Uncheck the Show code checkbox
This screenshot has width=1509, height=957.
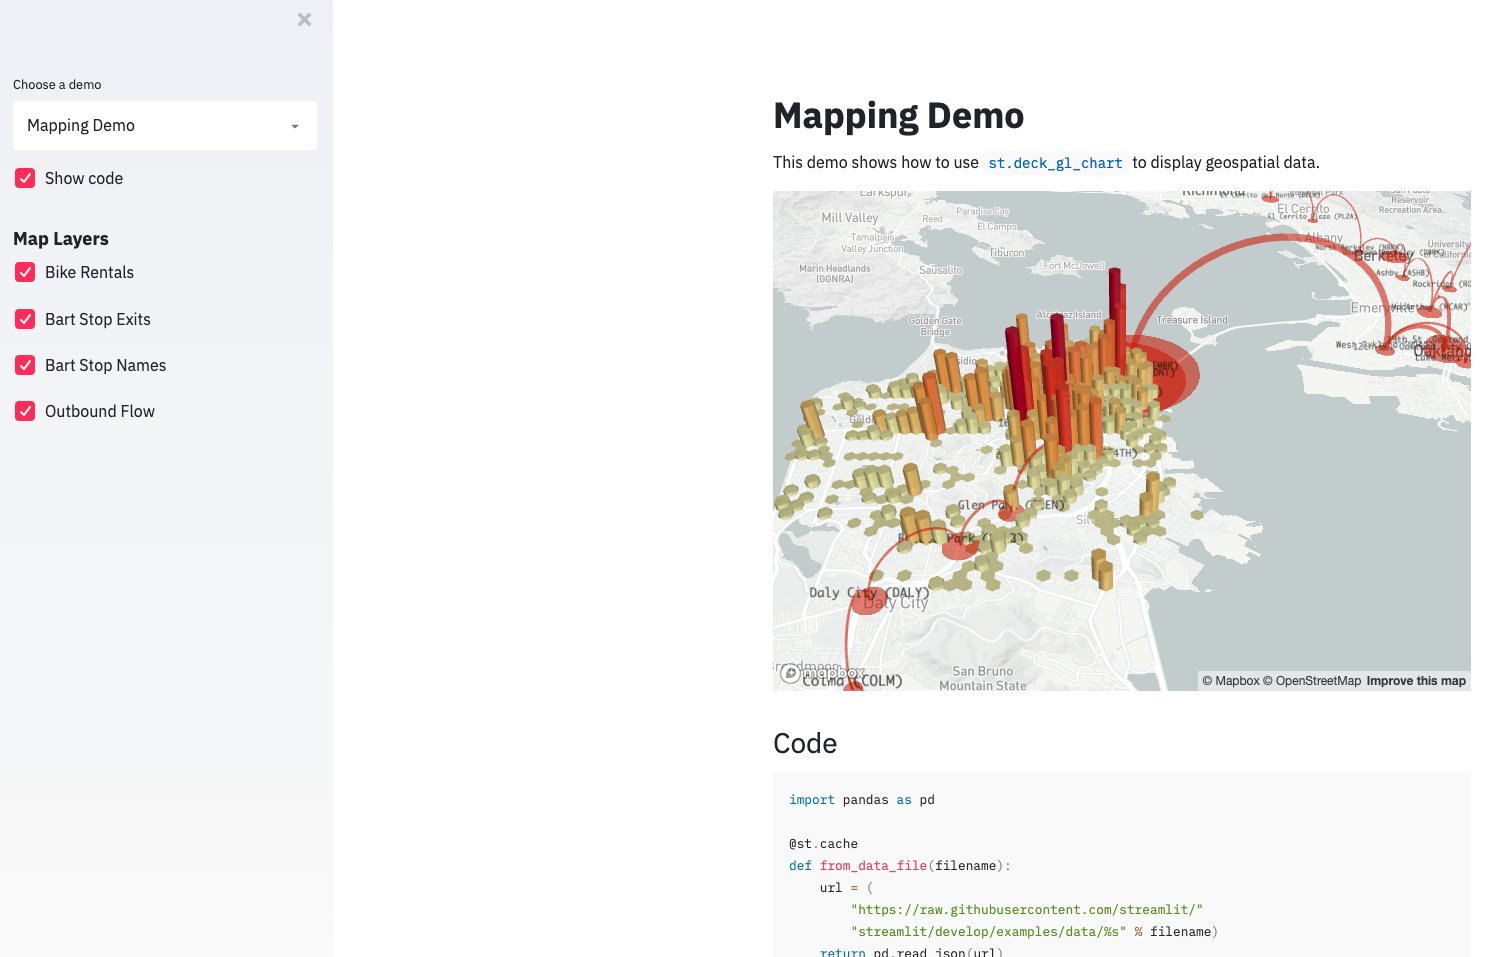(x=26, y=178)
